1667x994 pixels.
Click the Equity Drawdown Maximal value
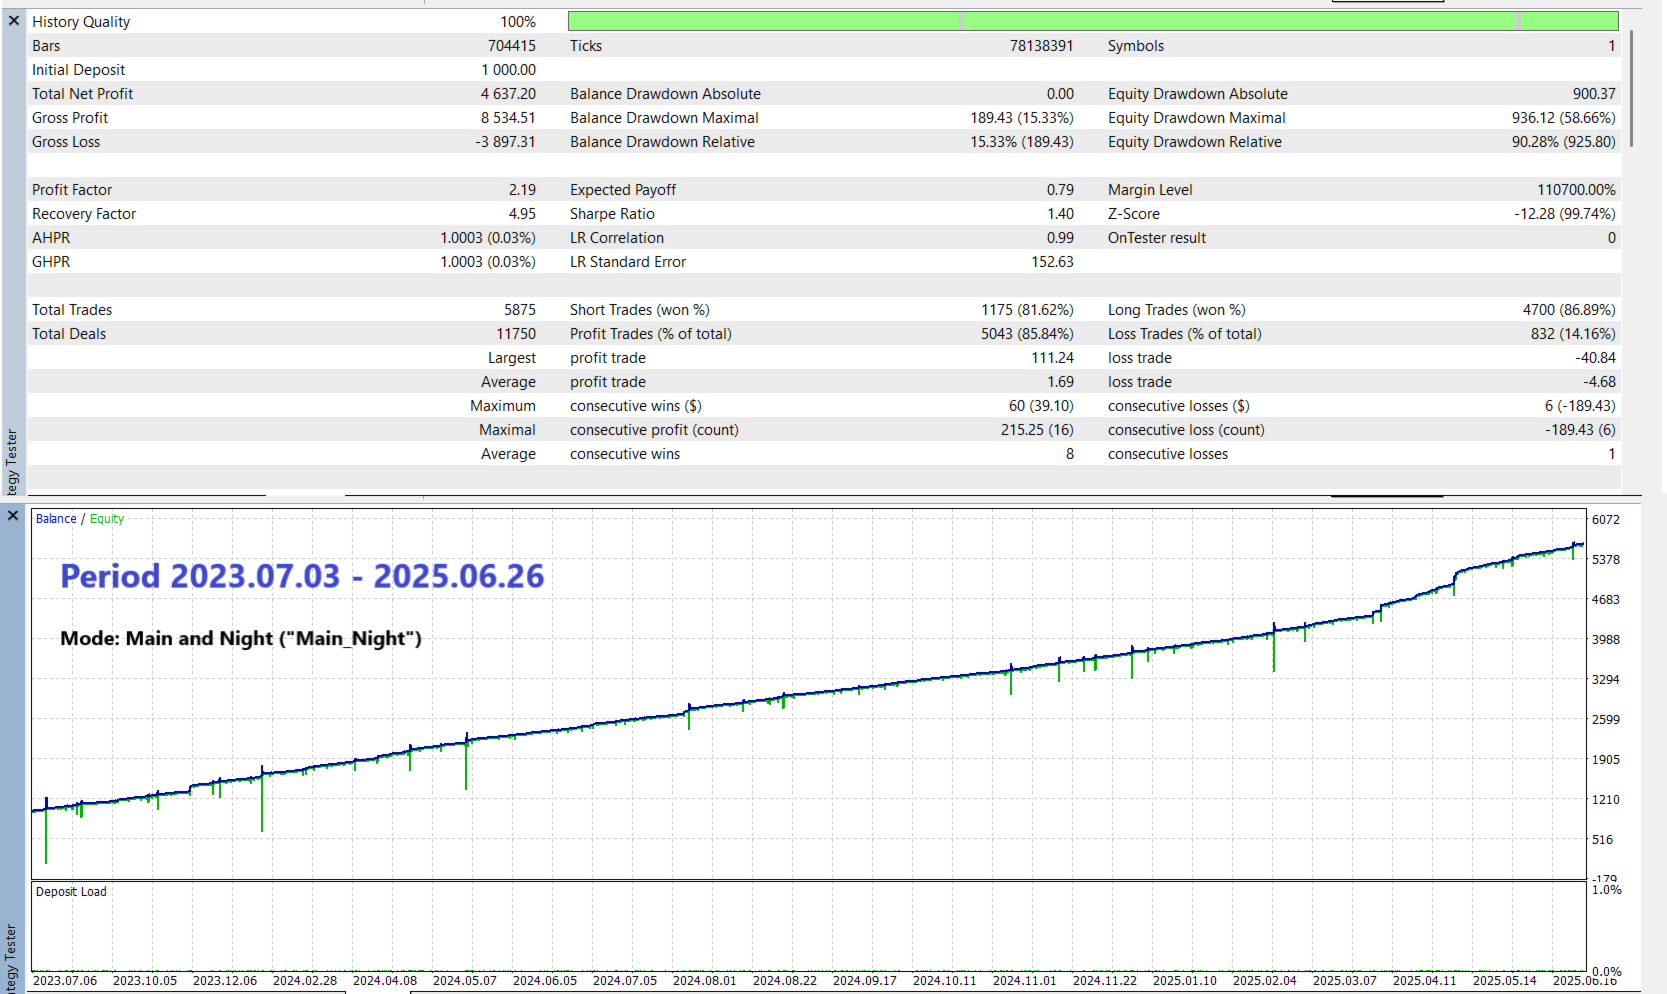coord(1563,118)
